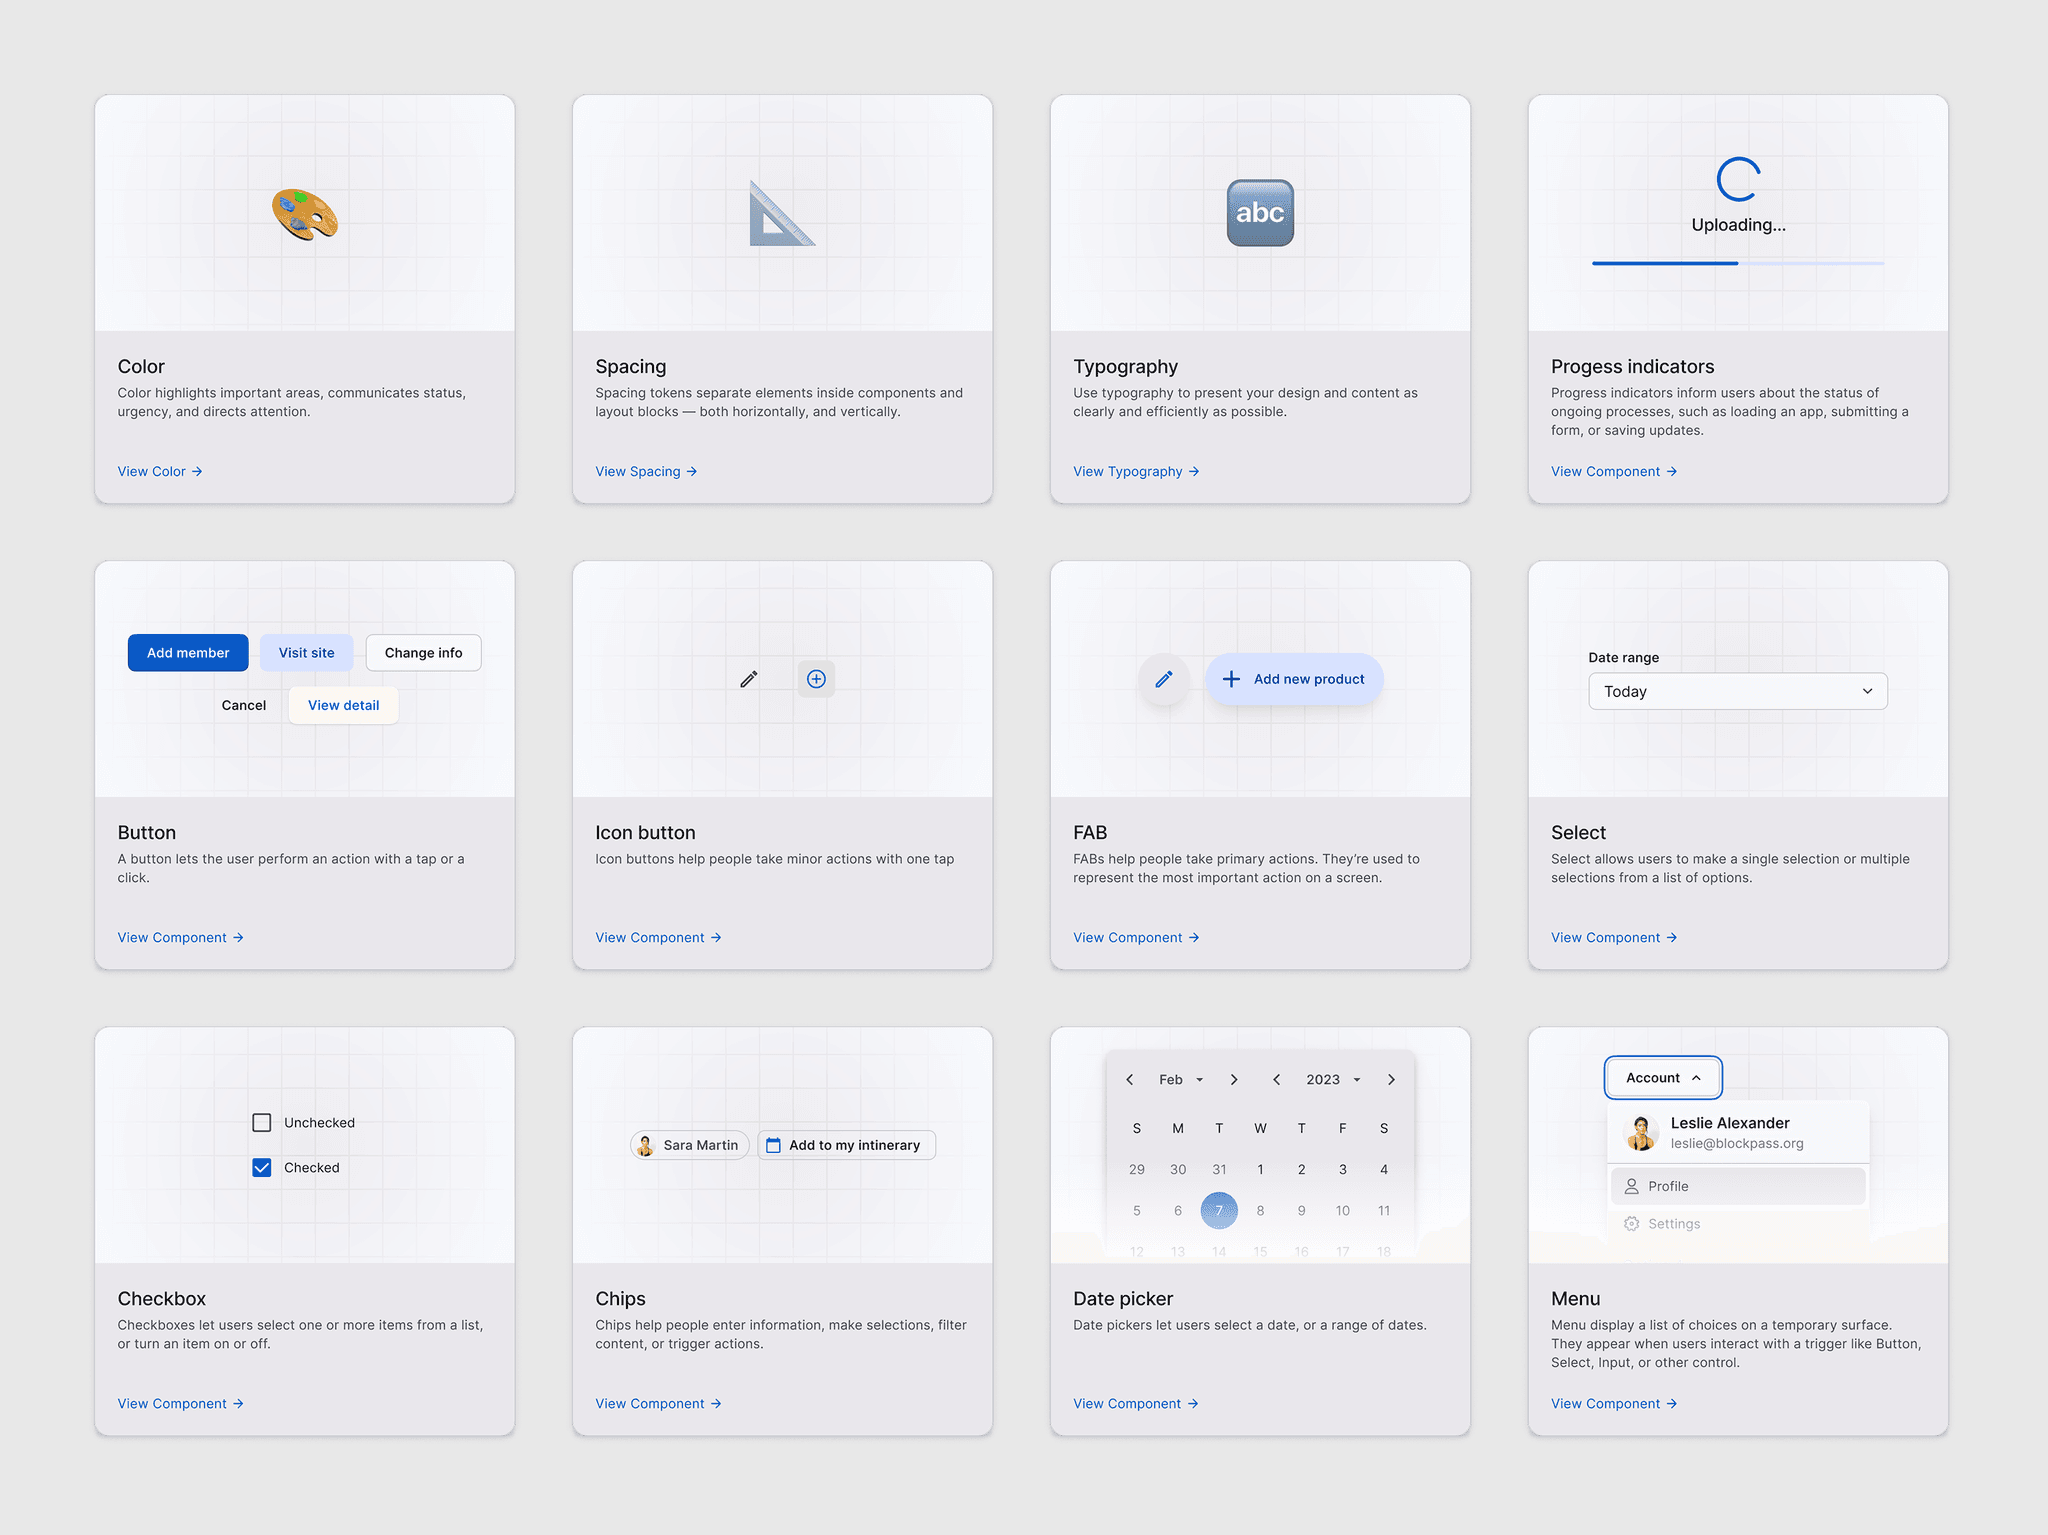Click the calendar icon on the itinerary chip
This screenshot has height=1535, width=2048.
click(x=774, y=1145)
